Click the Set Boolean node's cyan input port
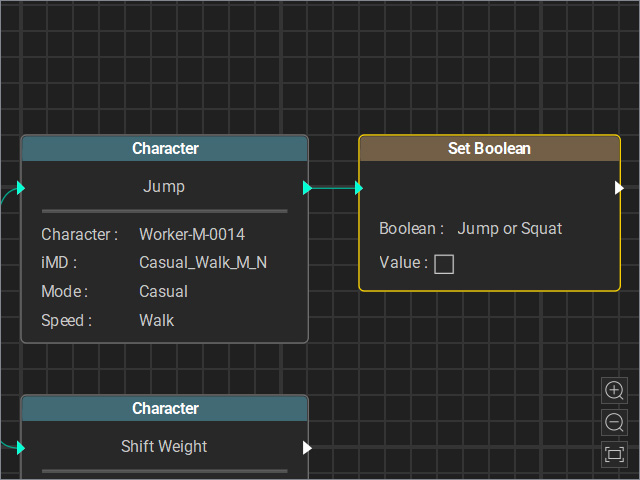Screen dimensions: 640x480 point(359,188)
